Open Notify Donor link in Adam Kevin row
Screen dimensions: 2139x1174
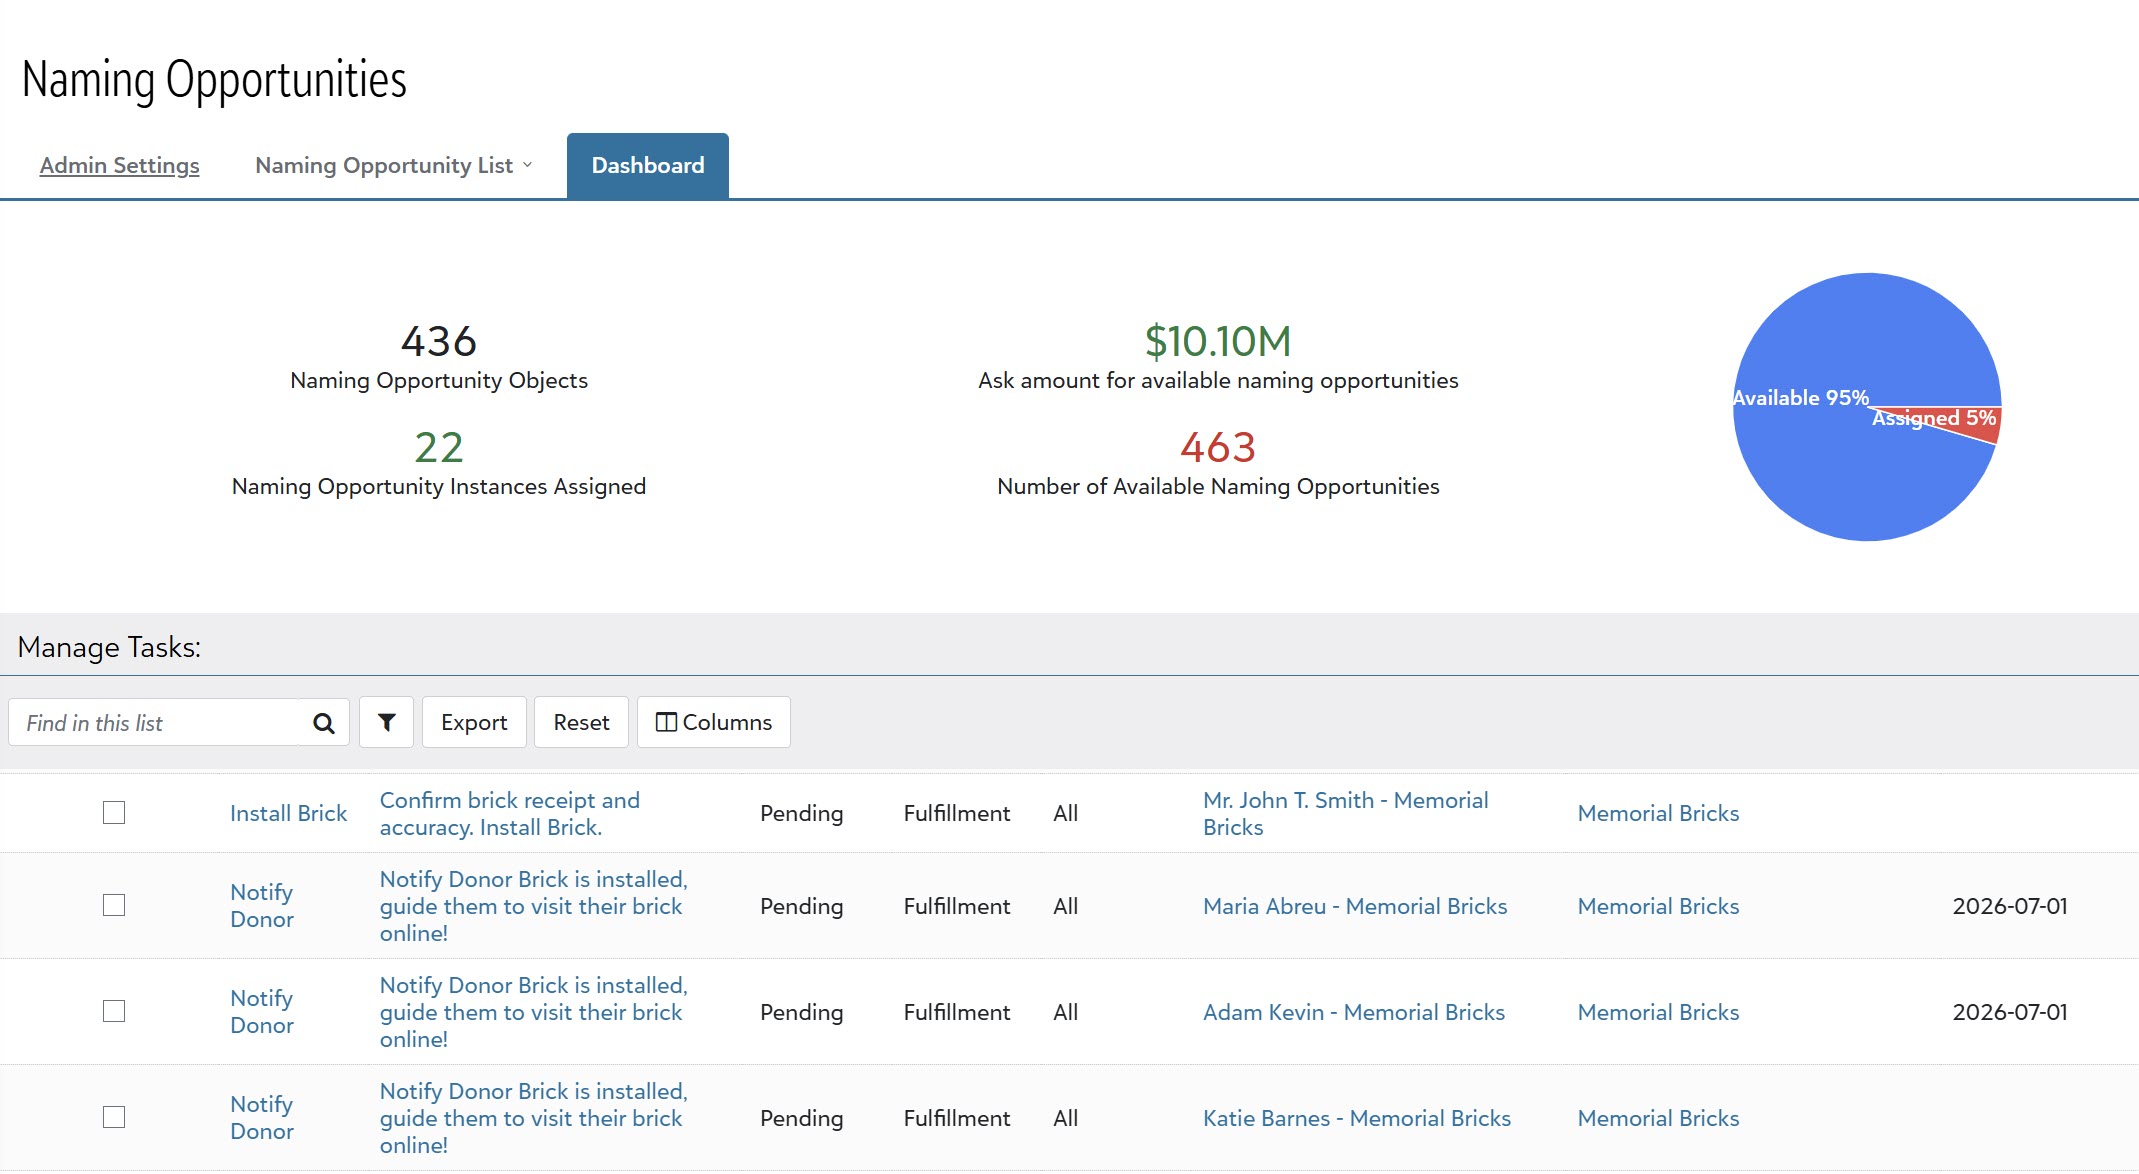262,1011
